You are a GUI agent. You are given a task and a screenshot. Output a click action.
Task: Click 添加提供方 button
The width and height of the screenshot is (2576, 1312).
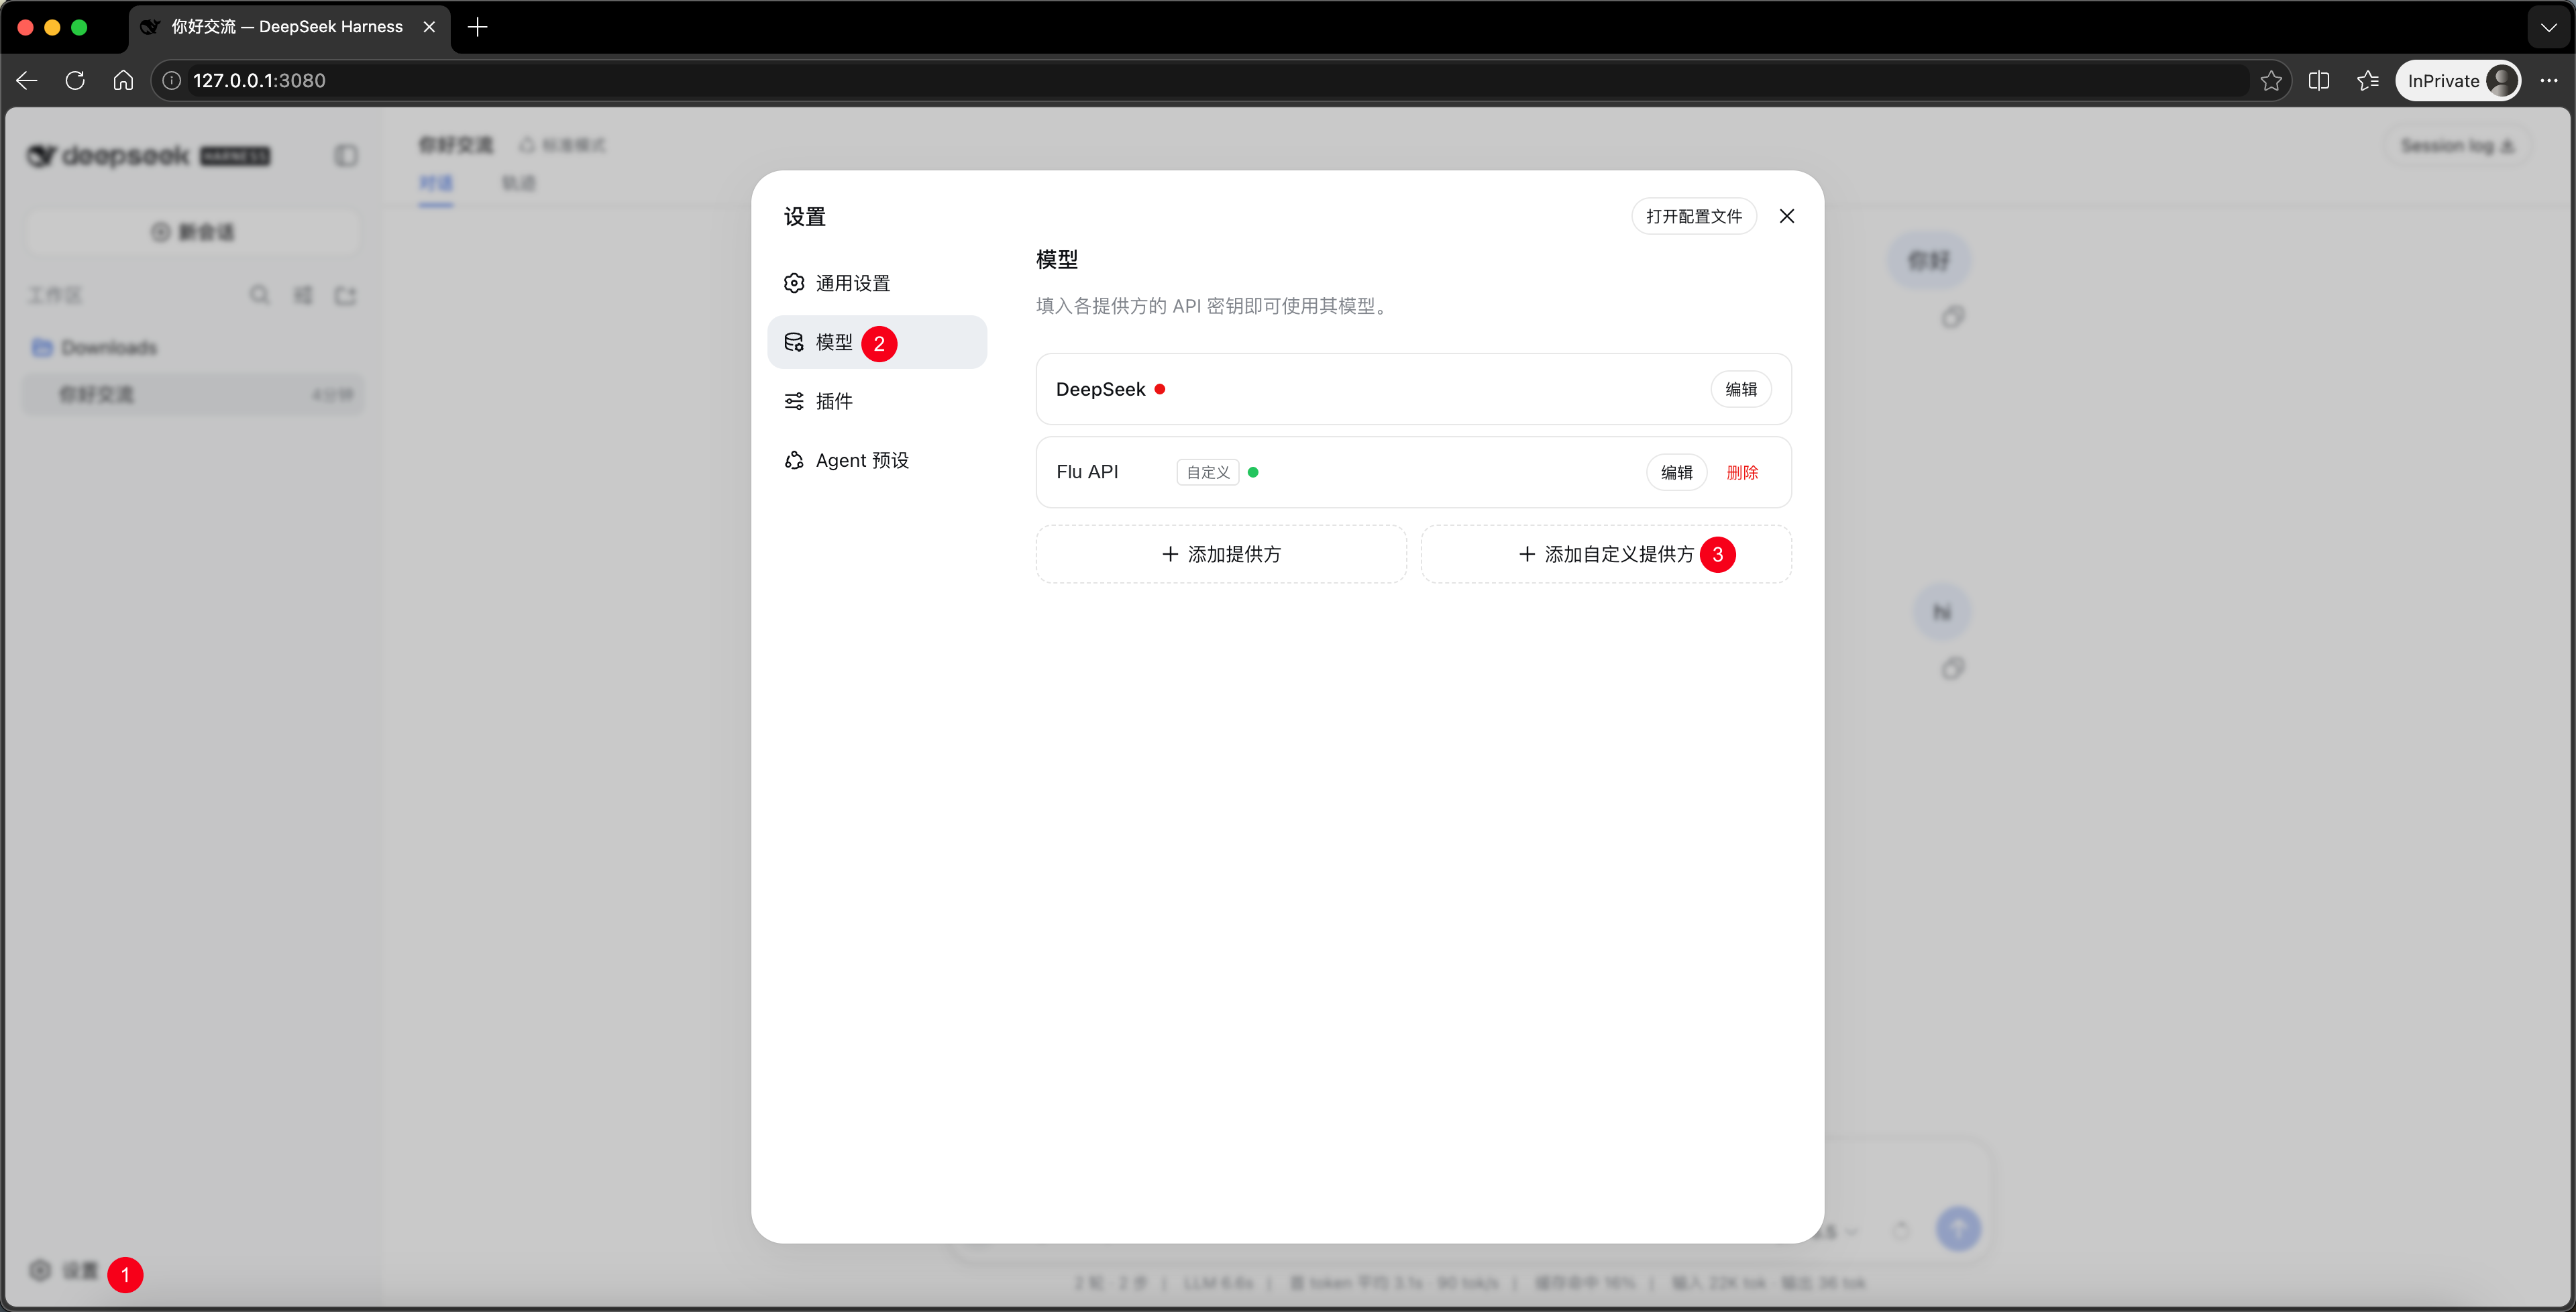coord(1221,554)
